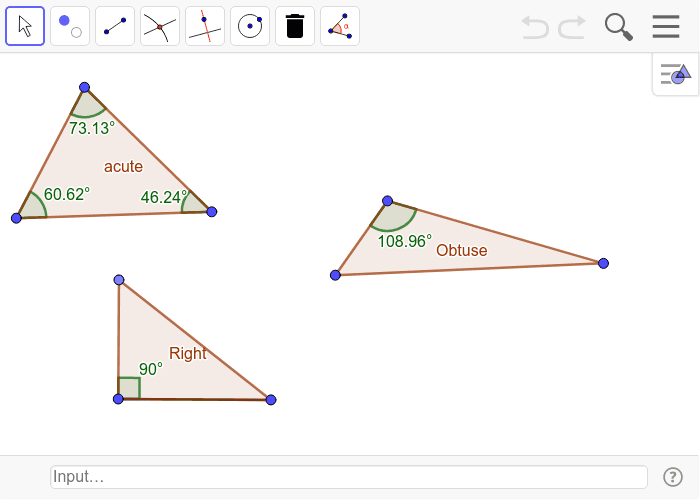Select the Perpendicular Line tool
Screen dimensions: 700x500
pyautogui.click(x=205, y=26)
